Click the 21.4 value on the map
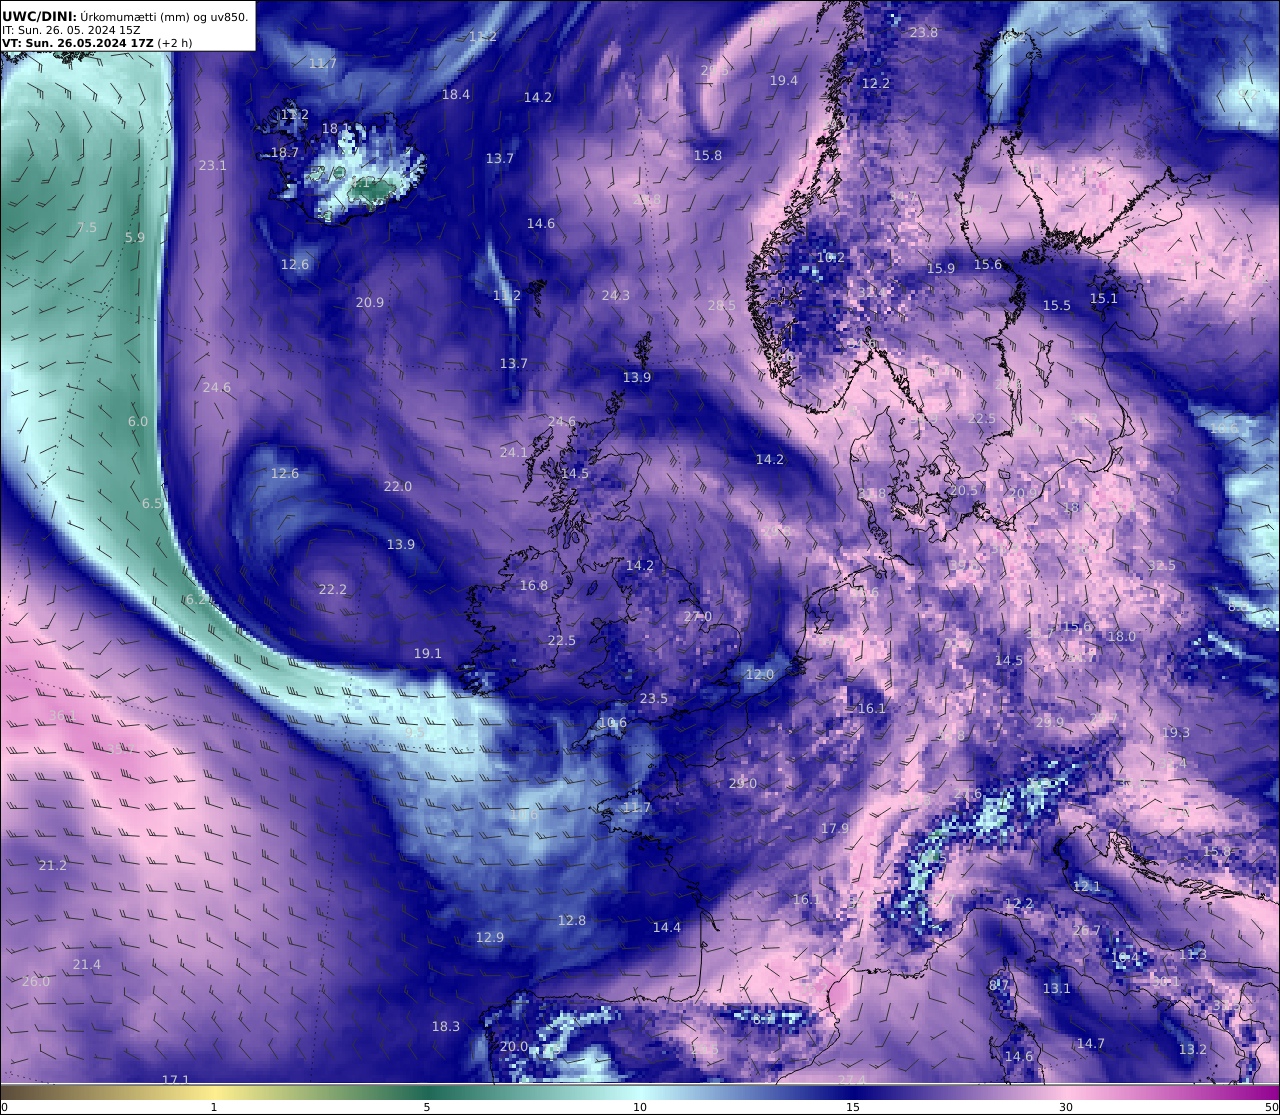Screen dimensions: 1280x1115 87,965
